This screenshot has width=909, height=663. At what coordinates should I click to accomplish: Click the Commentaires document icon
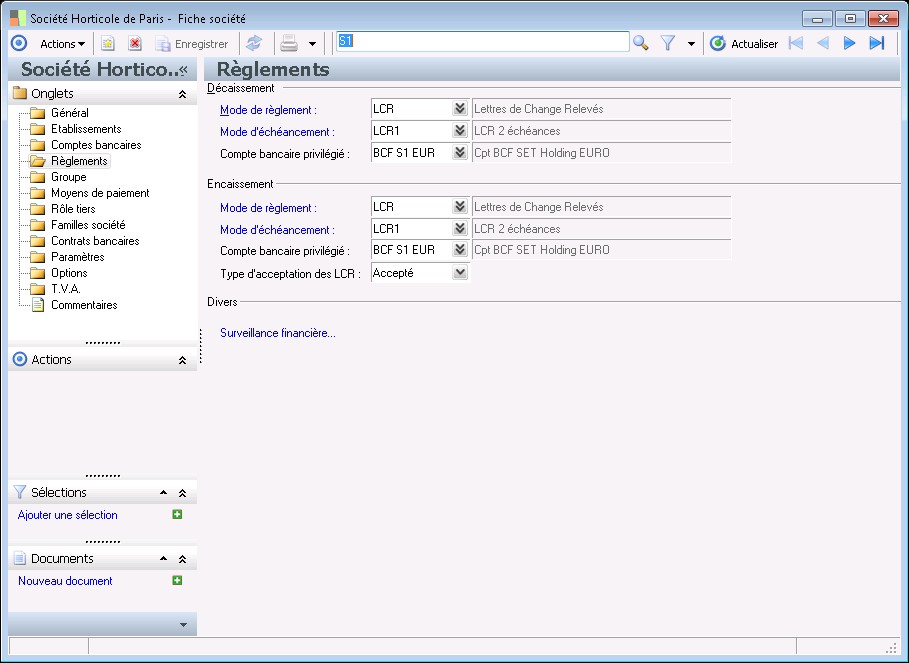38,305
